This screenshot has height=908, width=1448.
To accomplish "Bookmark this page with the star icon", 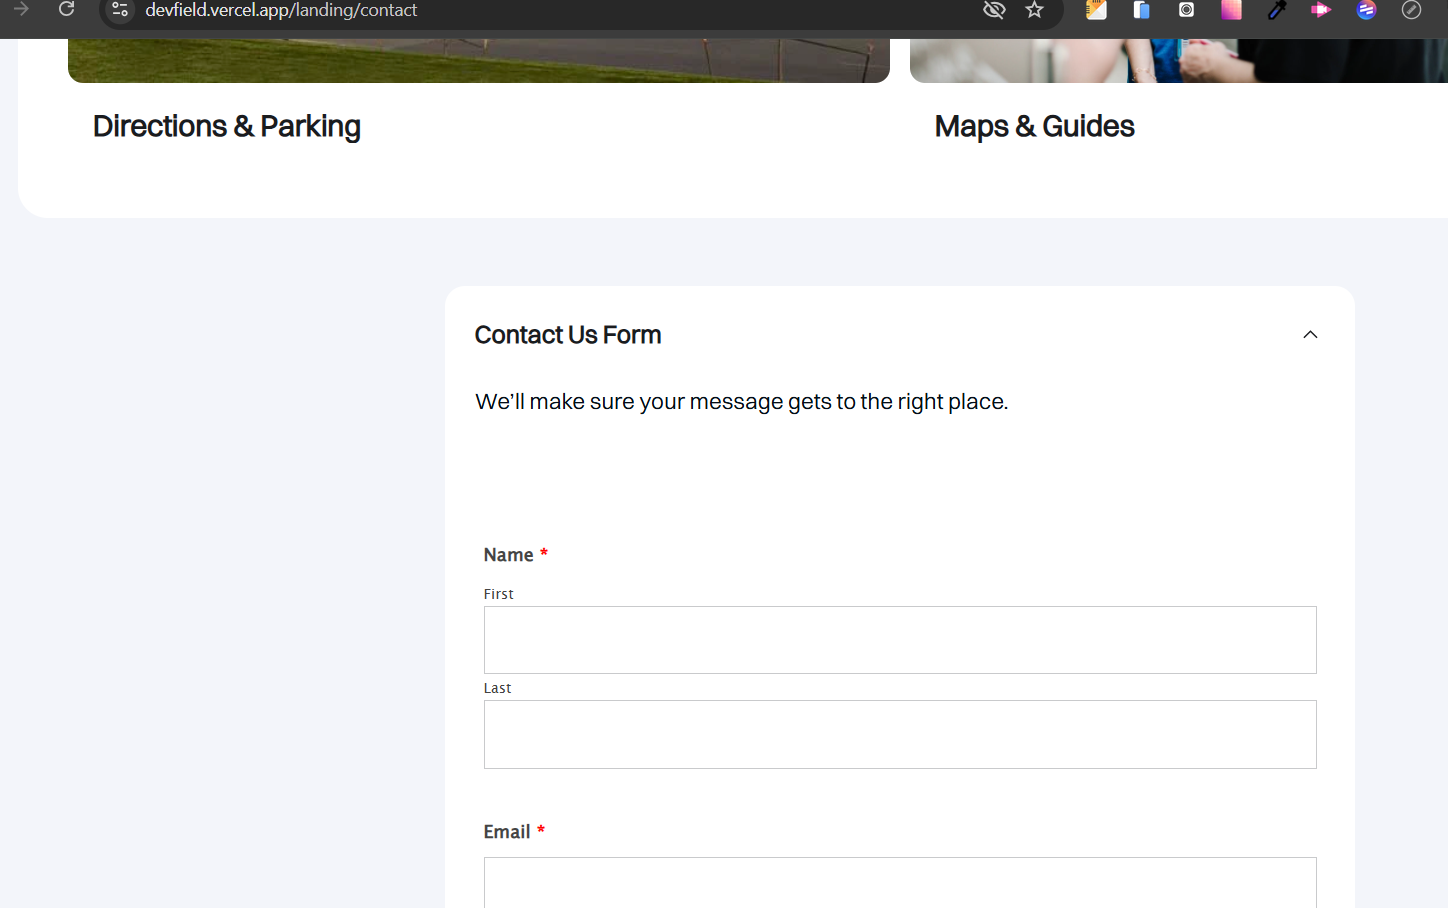I will click(x=1034, y=10).
